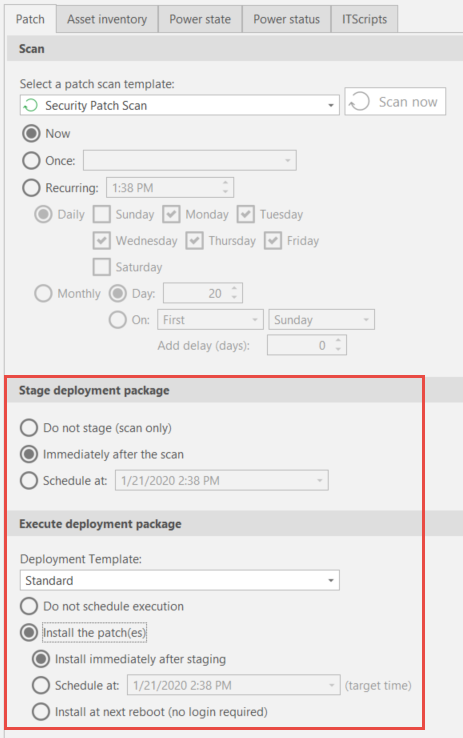Image resolution: width=463 pixels, height=738 pixels.
Task: Go to the ITScripts tab
Action: point(365,19)
